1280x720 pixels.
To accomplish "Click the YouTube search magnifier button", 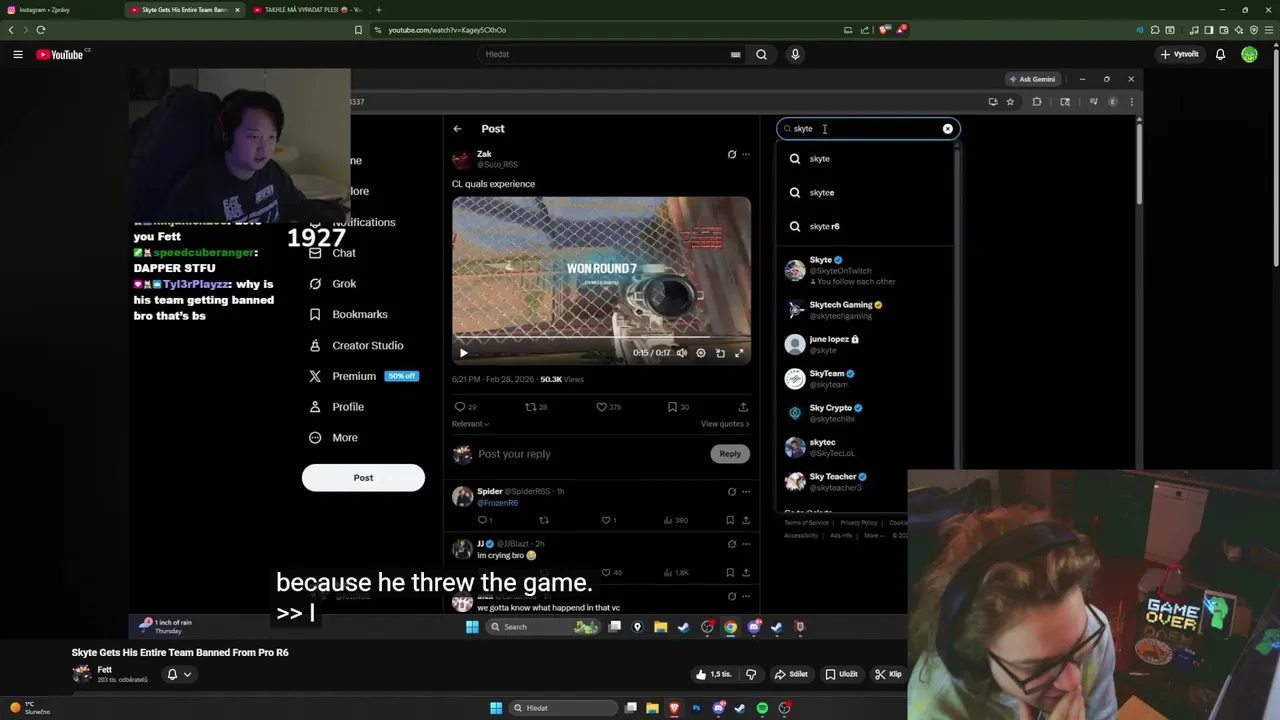I will pos(761,54).
